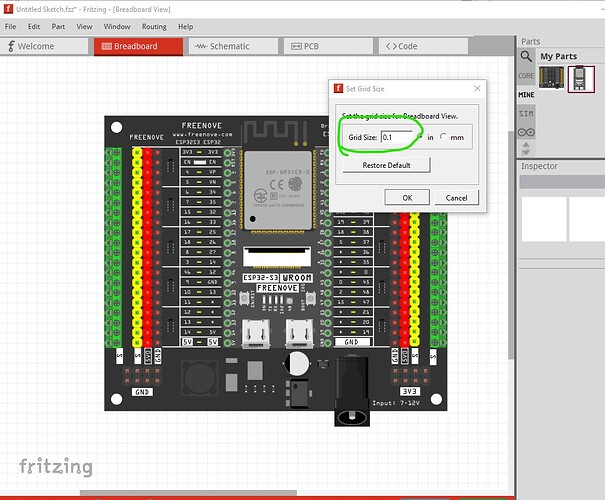Click the Restore Default button
605x500 pixels.
pos(386,165)
